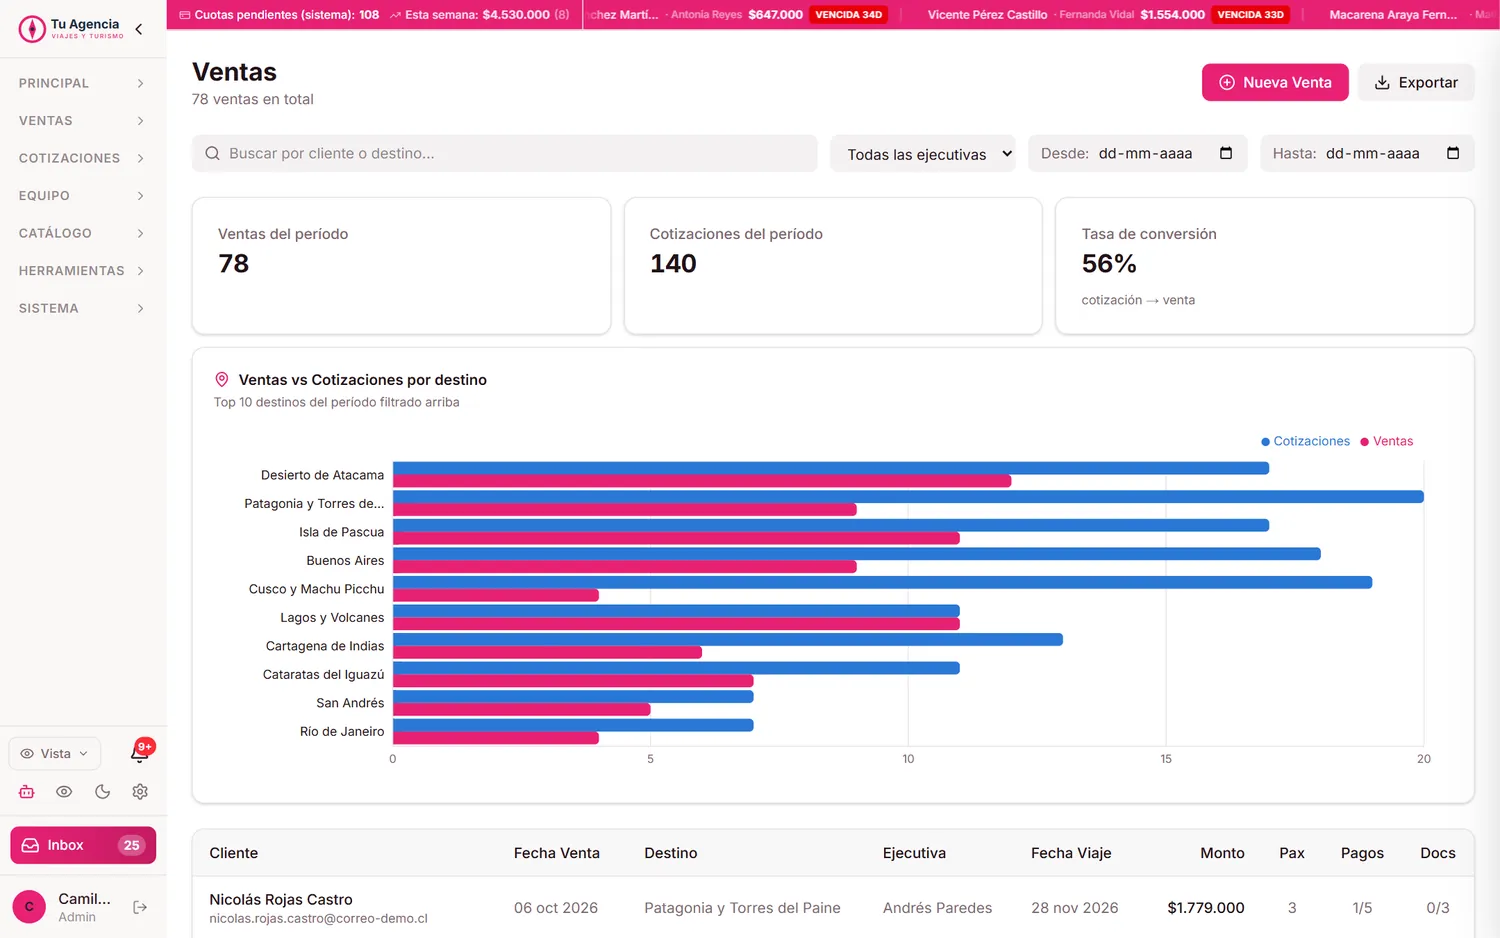Image resolution: width=1500 pixels, height=938 pixels.
Task: Open the SISTEMA sidebar menu
Action: (83, 308)
